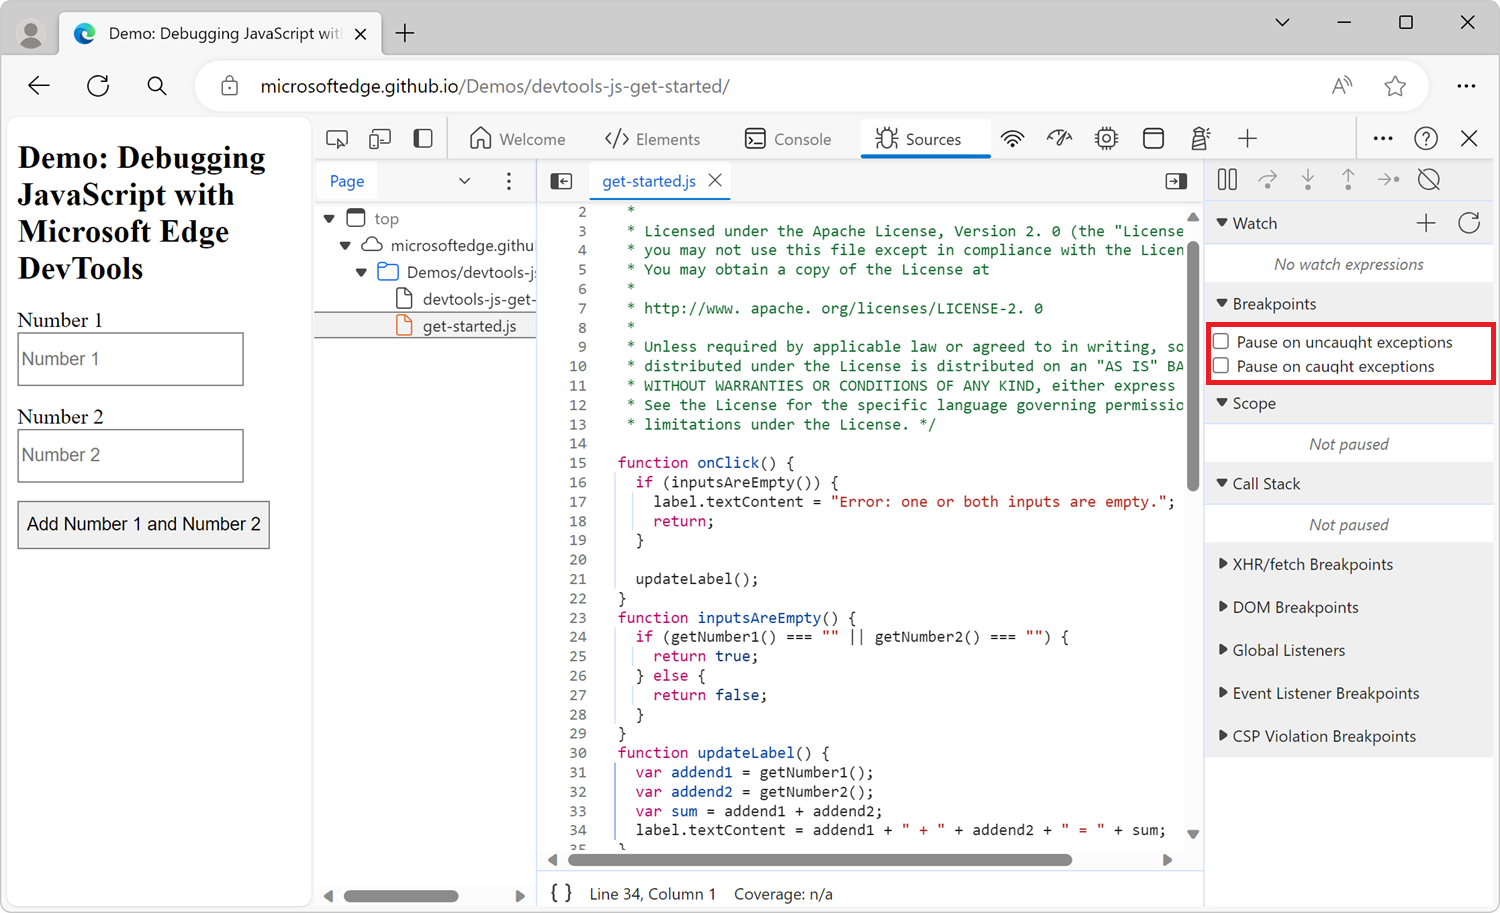
Task: Open the Page navigator dropdown
Action: 464,181
